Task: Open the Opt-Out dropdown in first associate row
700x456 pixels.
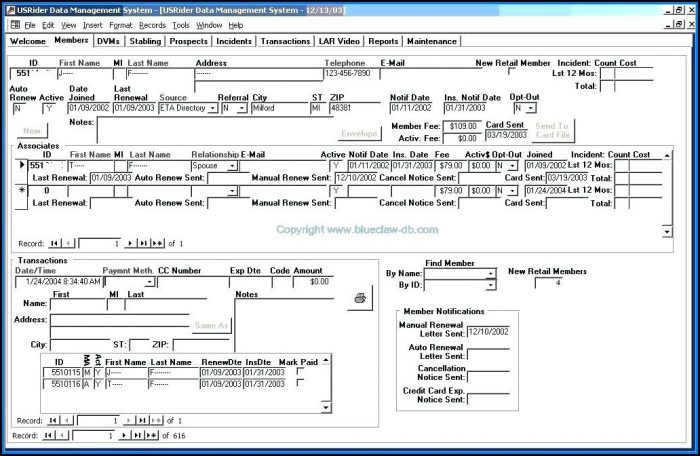Action: 513,166
